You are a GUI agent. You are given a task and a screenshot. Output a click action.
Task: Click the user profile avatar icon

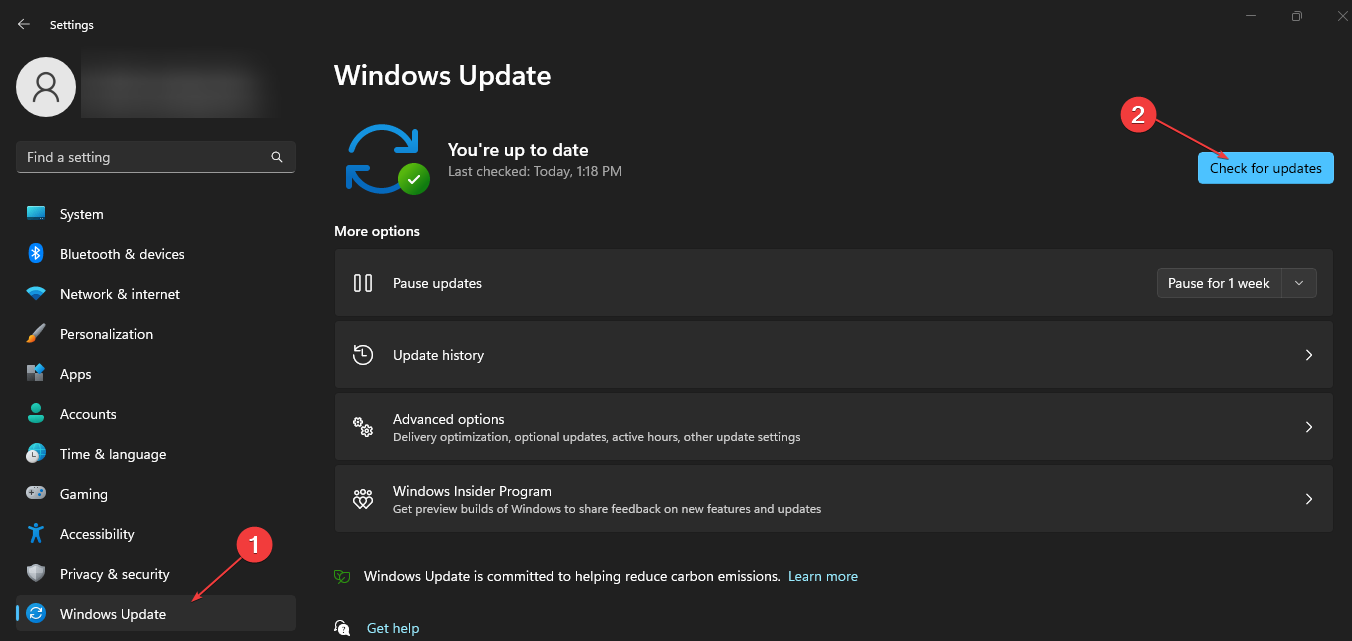point(46,87)
